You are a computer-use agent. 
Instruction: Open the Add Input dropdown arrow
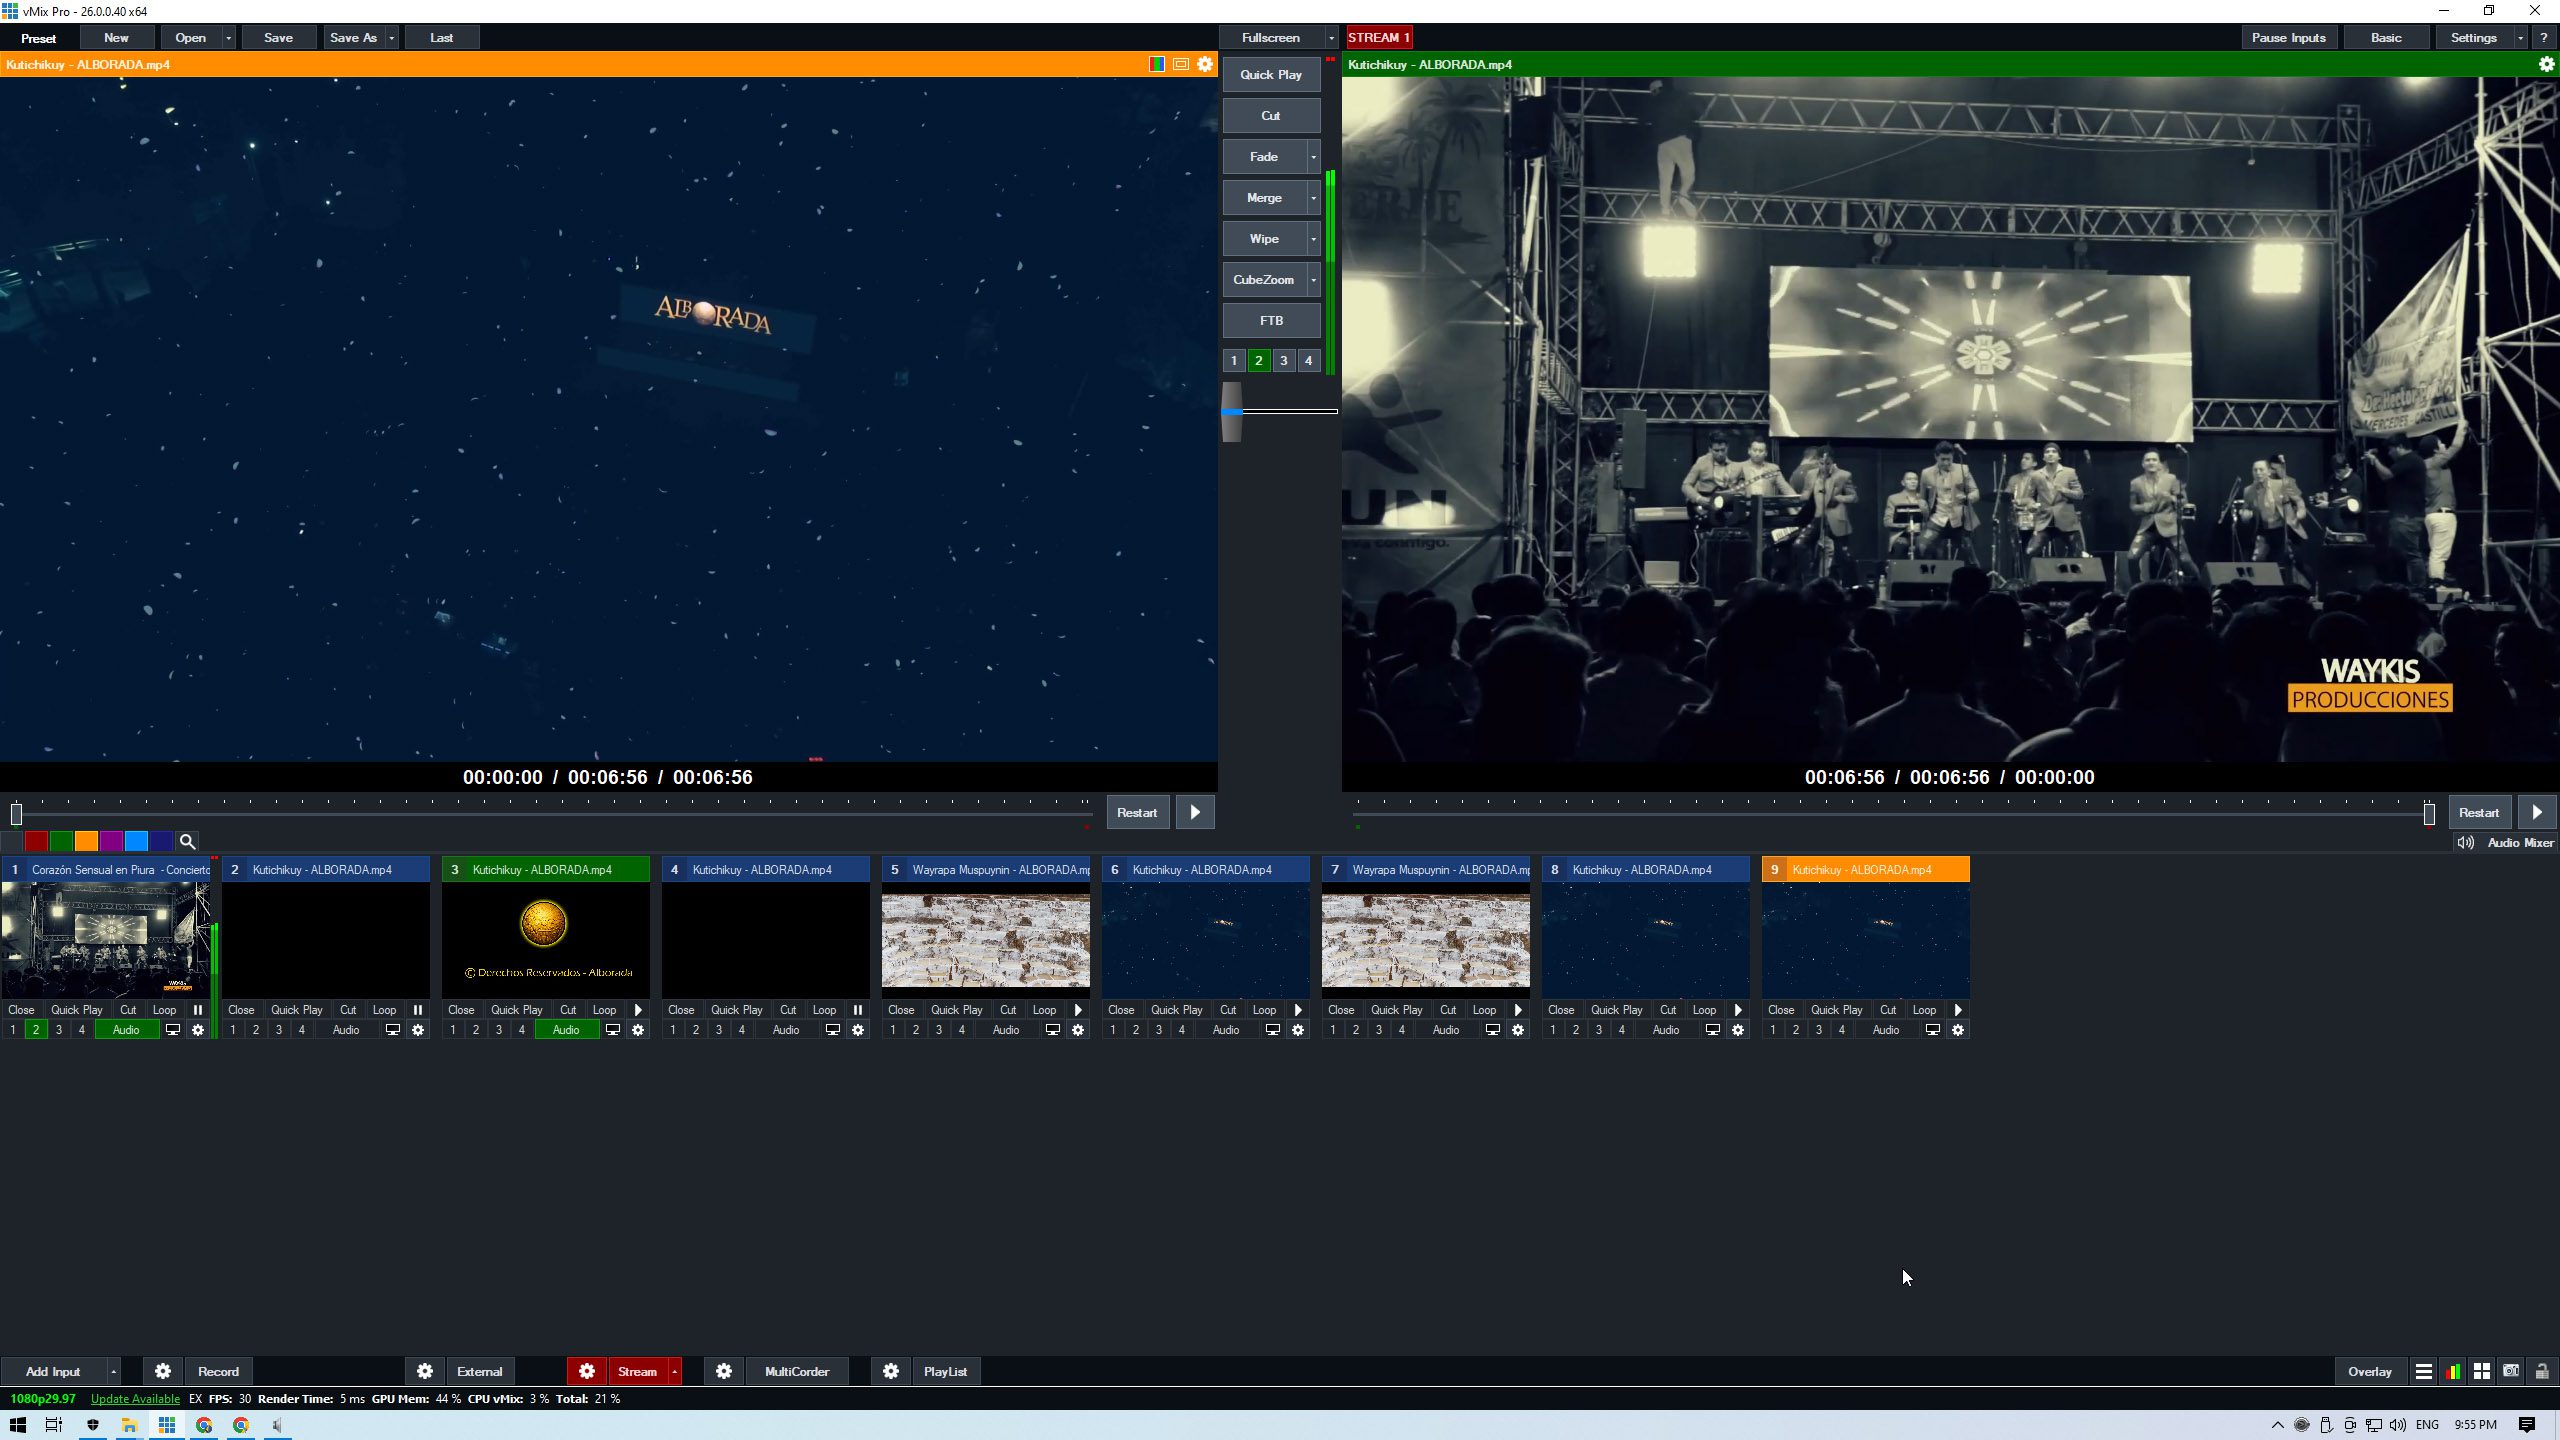click(112, 1371)
